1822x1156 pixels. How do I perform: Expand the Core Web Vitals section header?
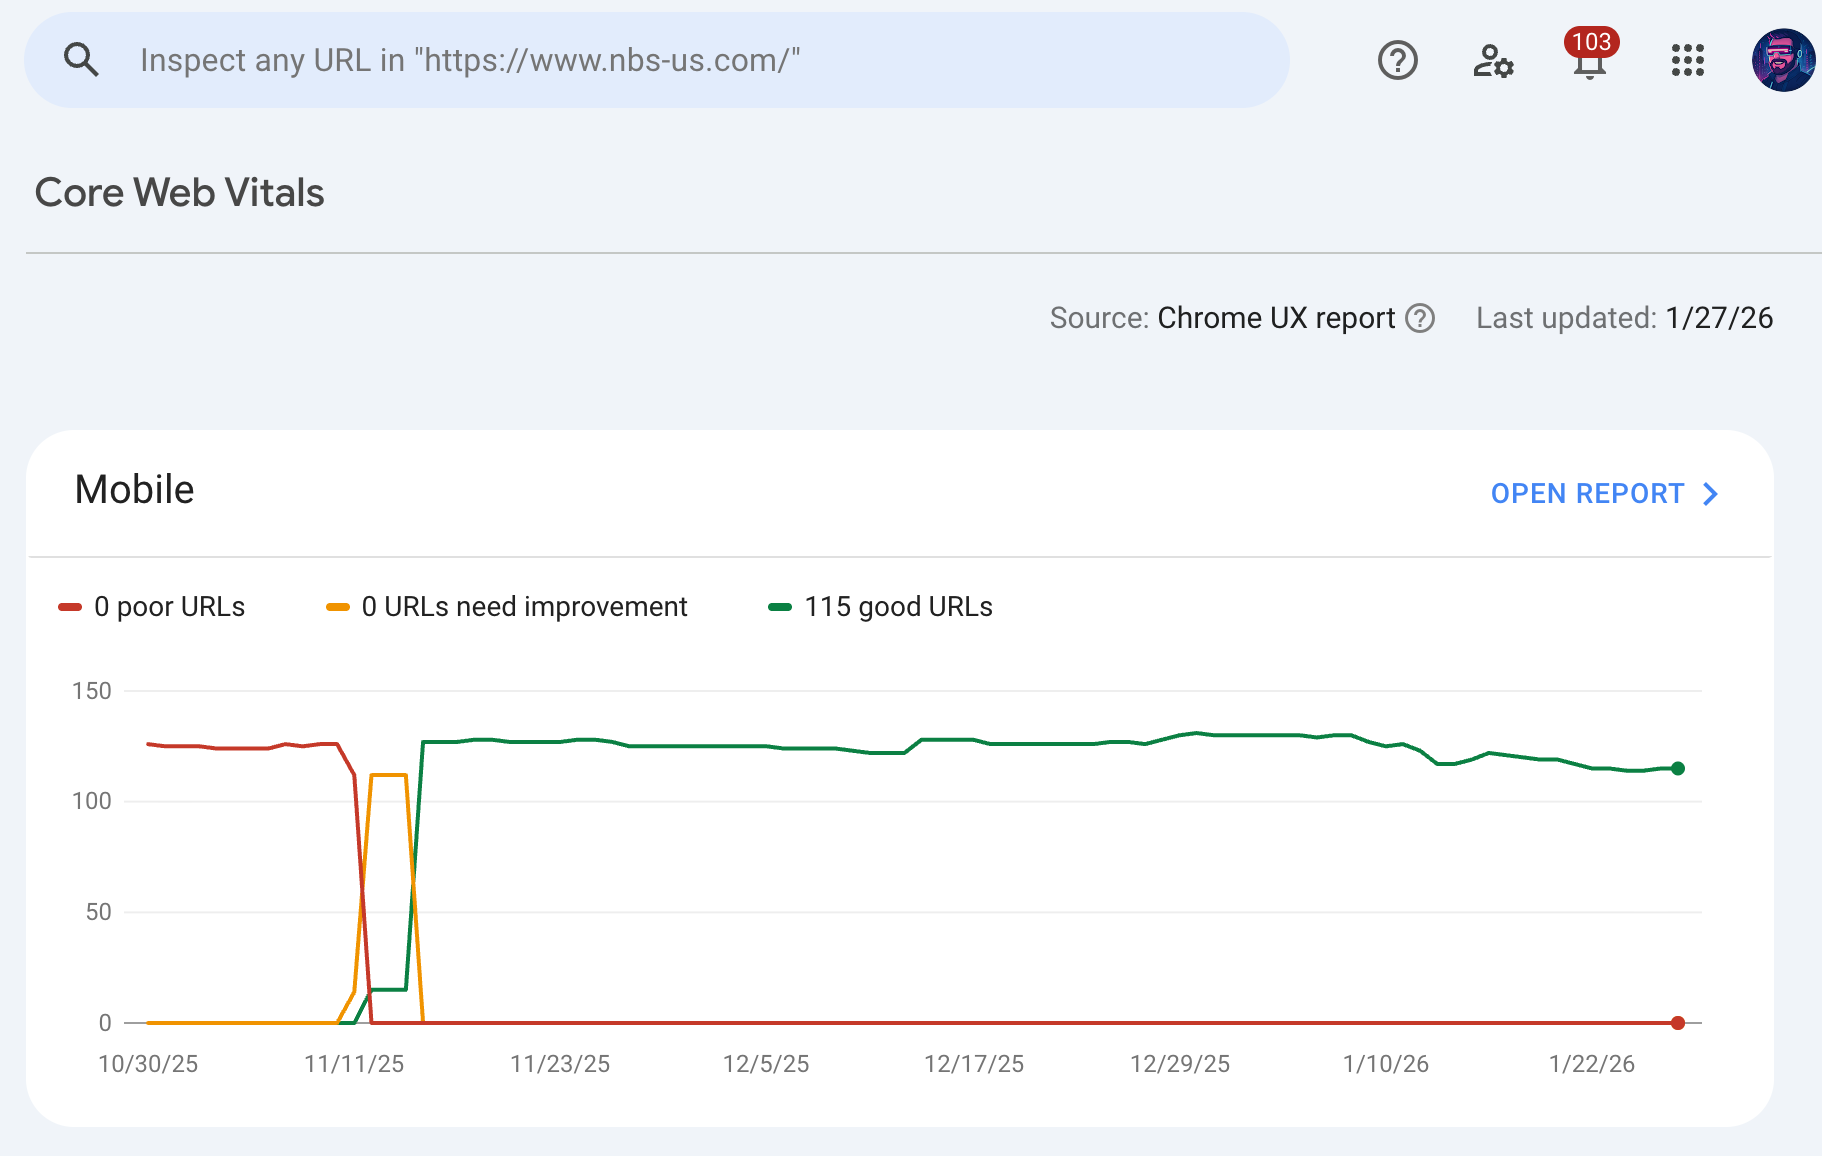pos(180,192)
